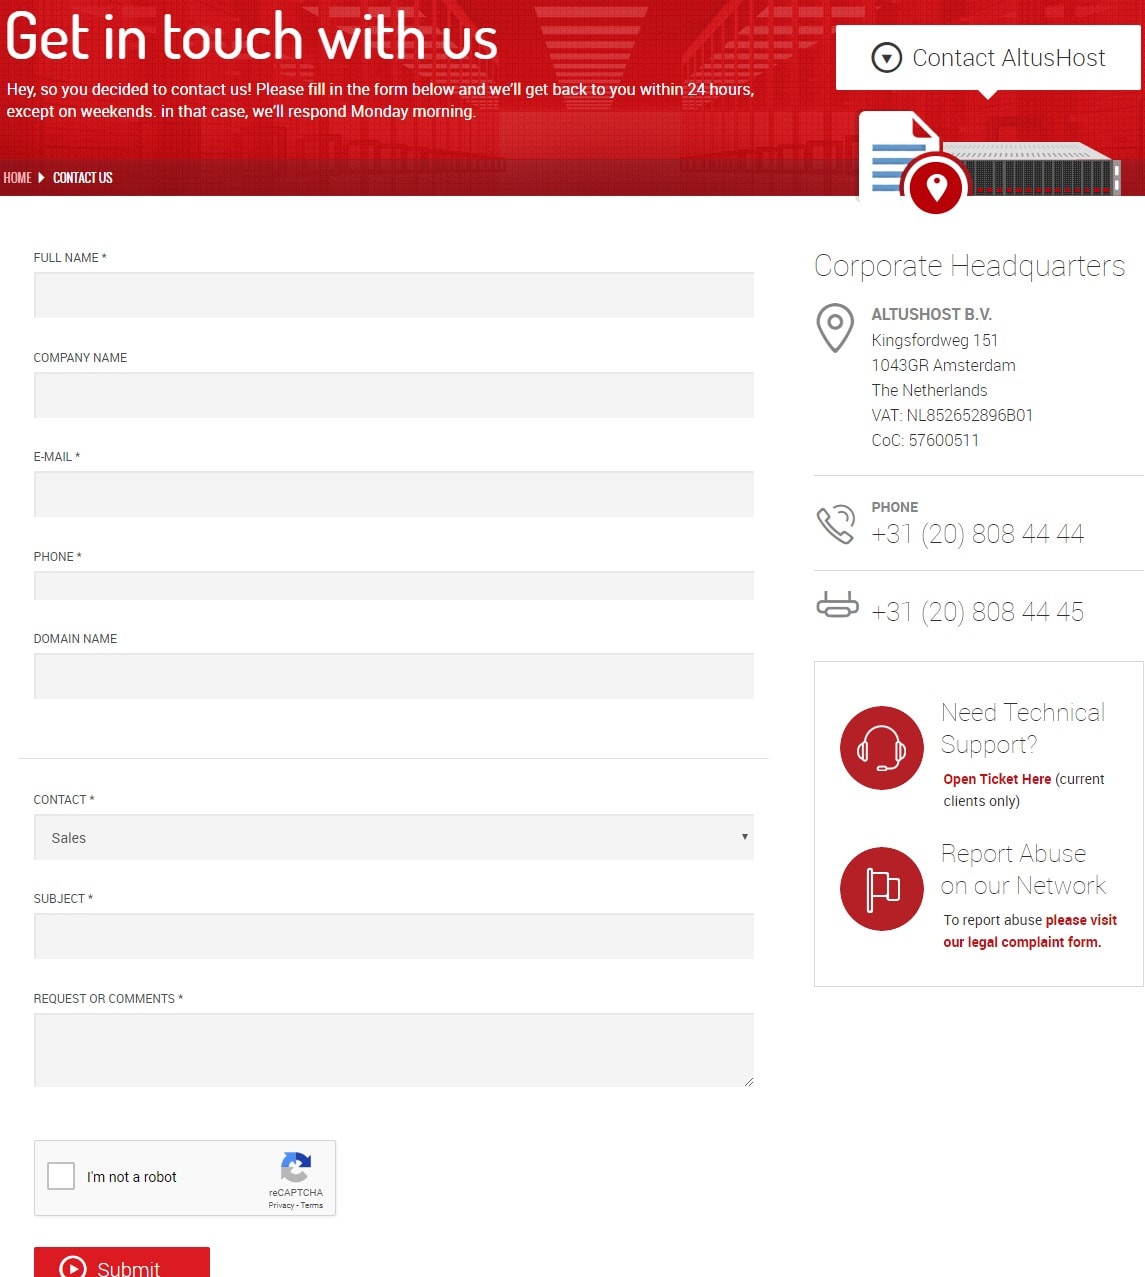Click the FULL NAME * field label

pos(70,258)
